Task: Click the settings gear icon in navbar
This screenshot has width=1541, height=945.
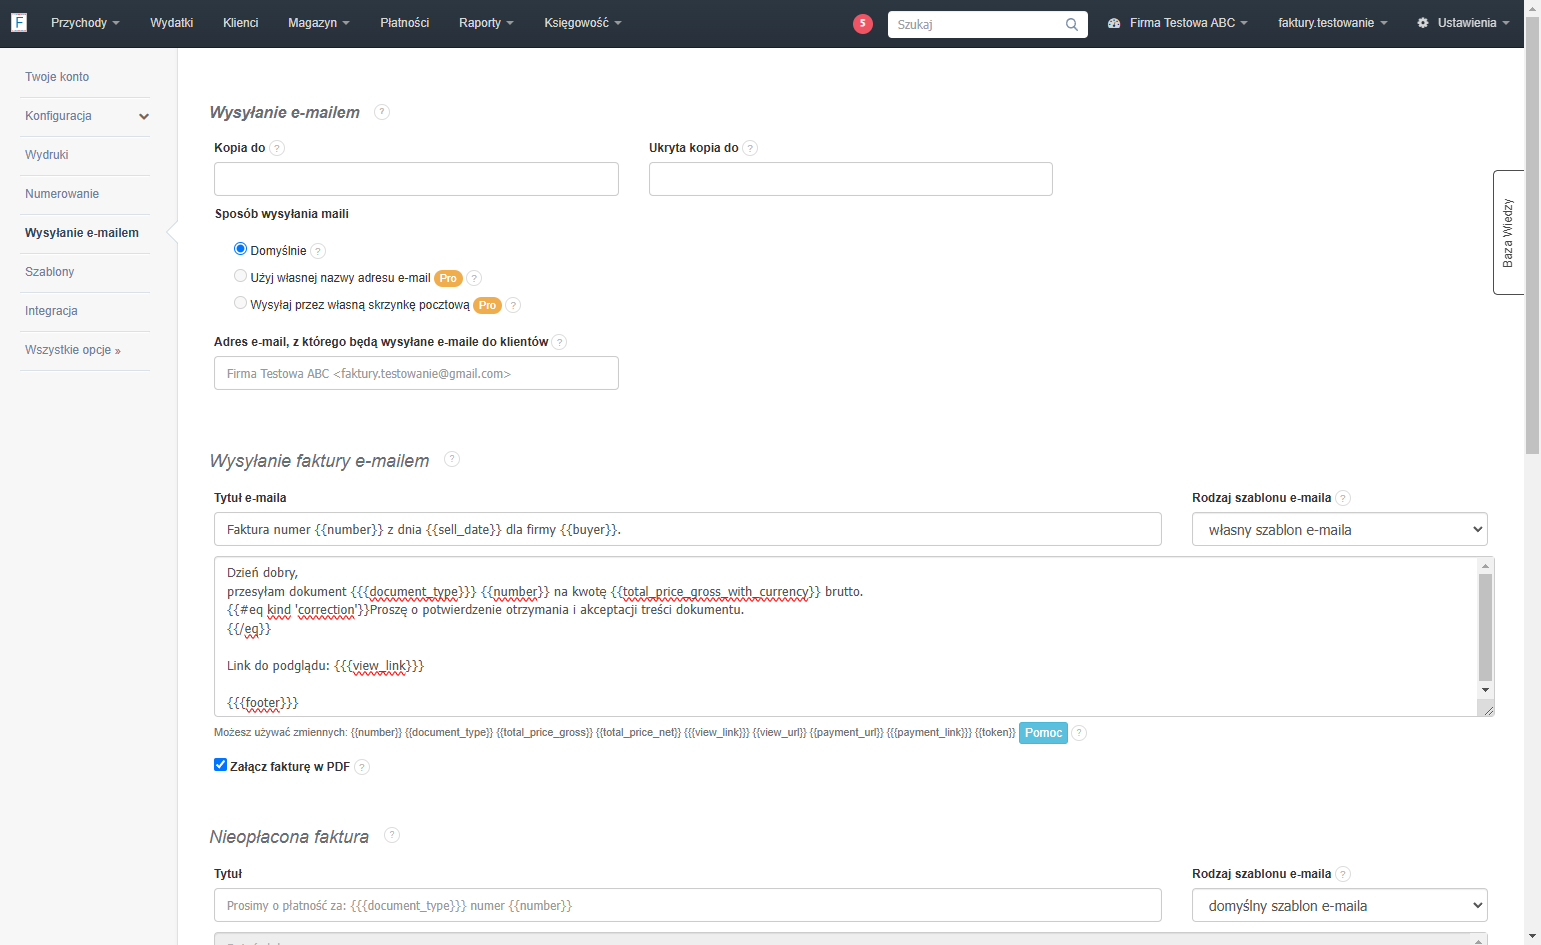Action: [1423, 23]
